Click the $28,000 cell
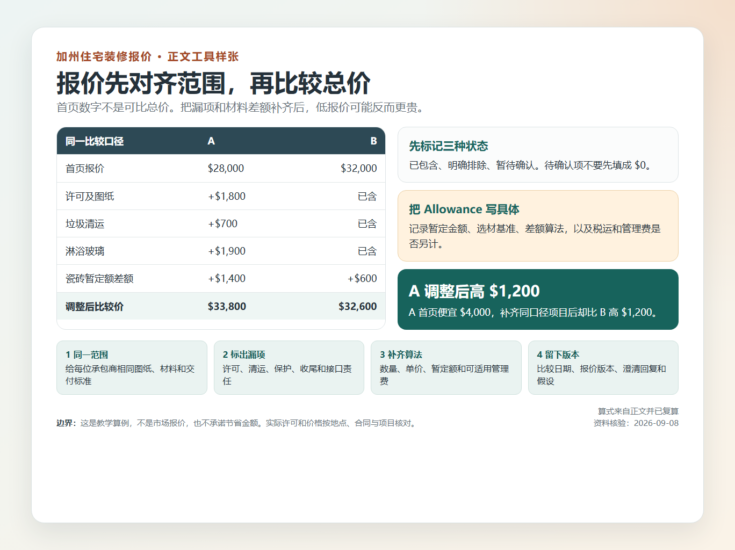This screenshot has height=550, width=735. (225, 168)
